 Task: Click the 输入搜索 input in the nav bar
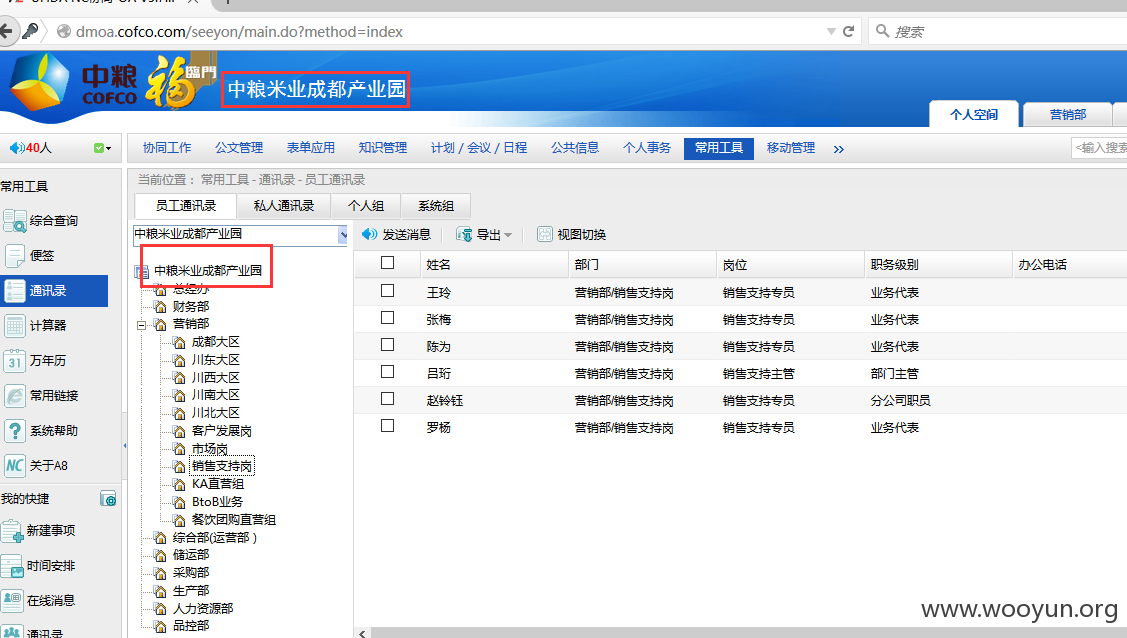pos(1099,148)
